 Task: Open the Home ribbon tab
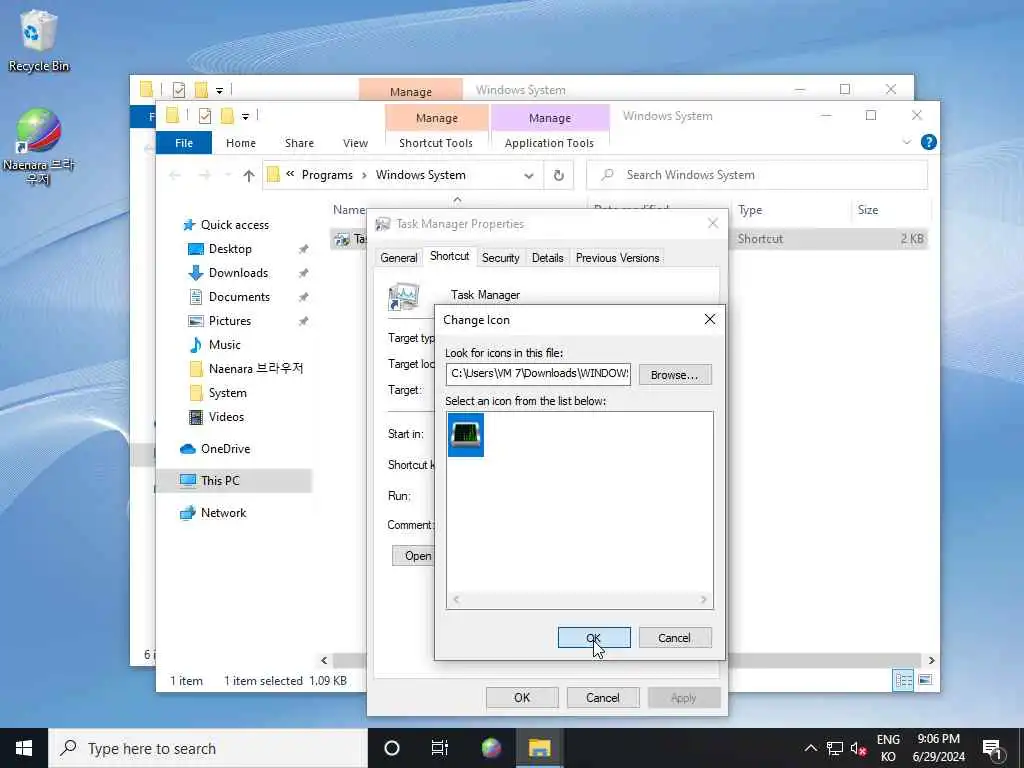coord(241,142)
